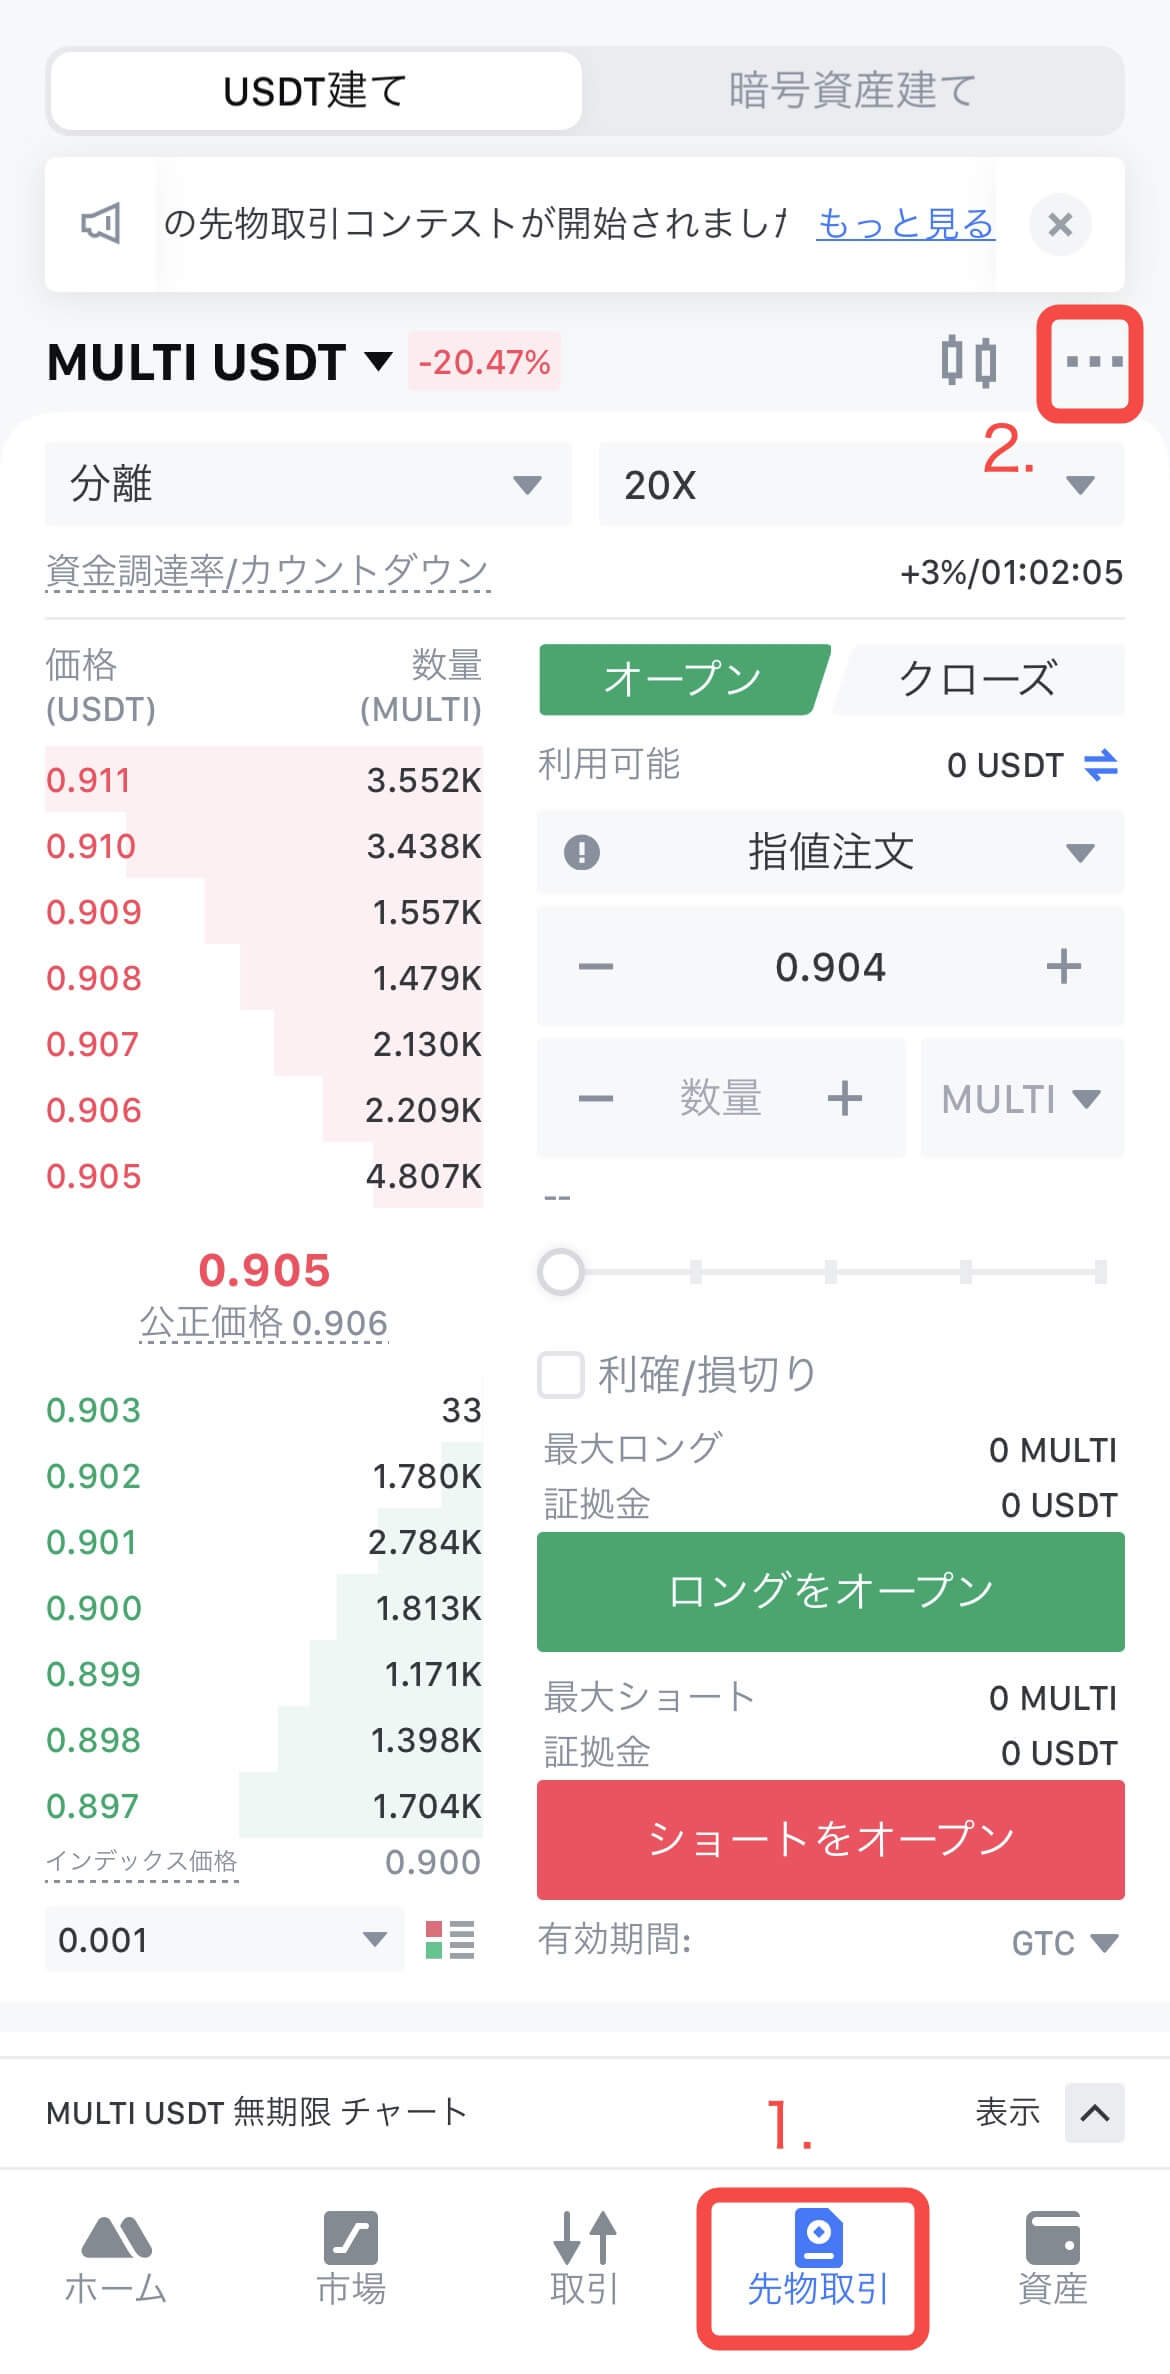
Task: Switch order book layout view icon
Action: point(450,1939)
